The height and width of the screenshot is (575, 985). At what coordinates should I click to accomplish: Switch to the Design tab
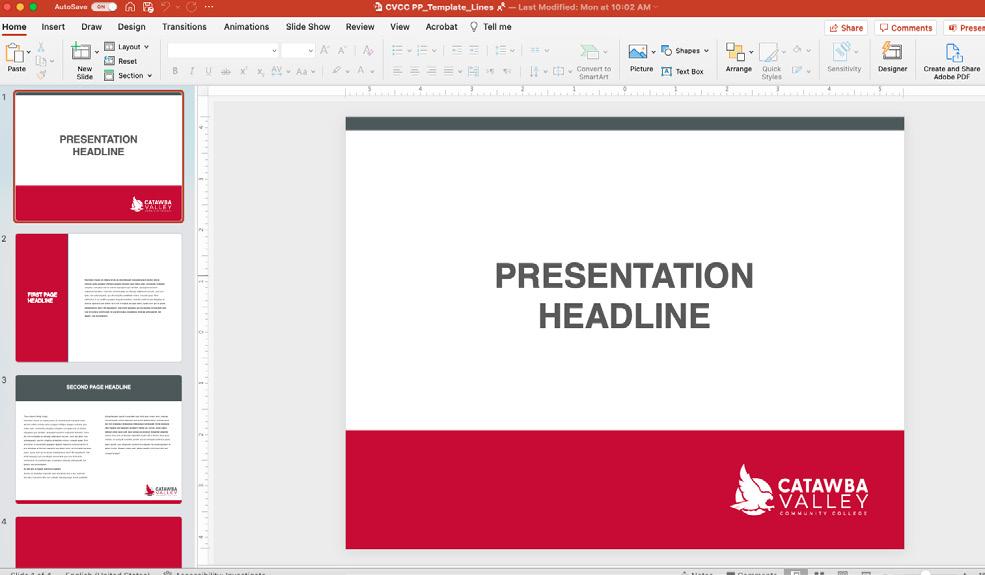coord(131,27)
